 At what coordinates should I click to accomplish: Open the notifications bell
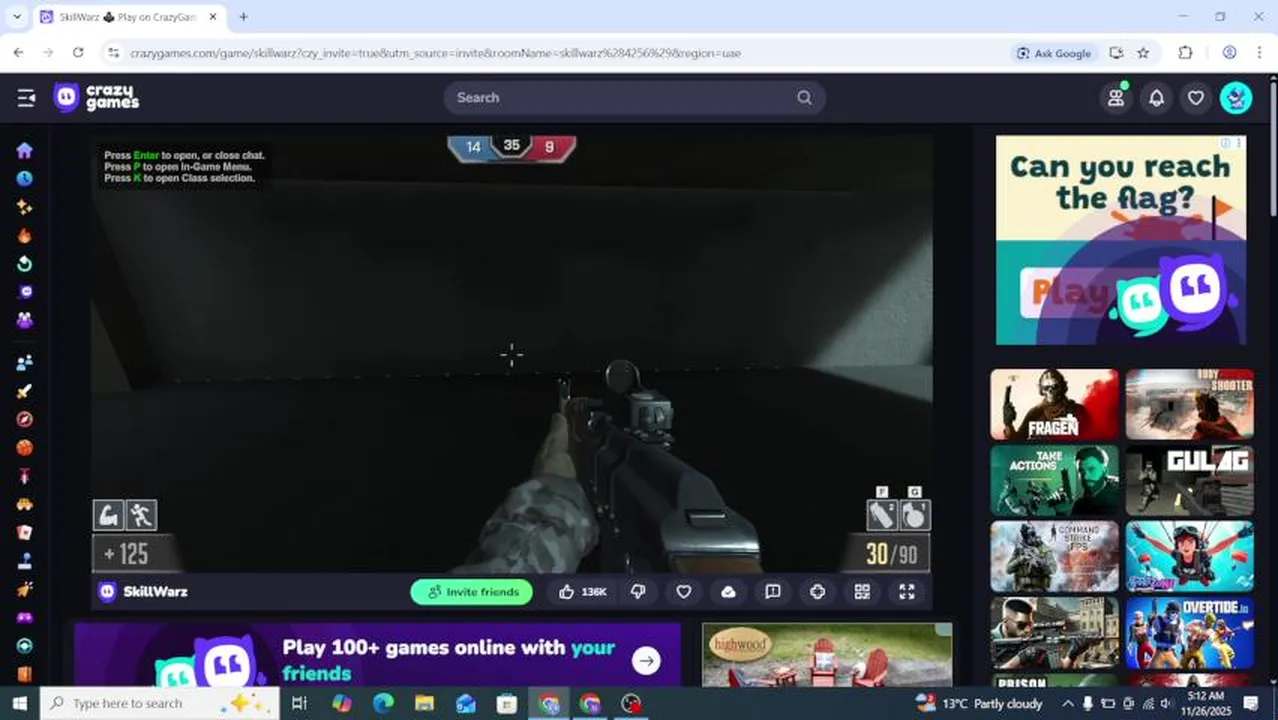[1156, 97]
